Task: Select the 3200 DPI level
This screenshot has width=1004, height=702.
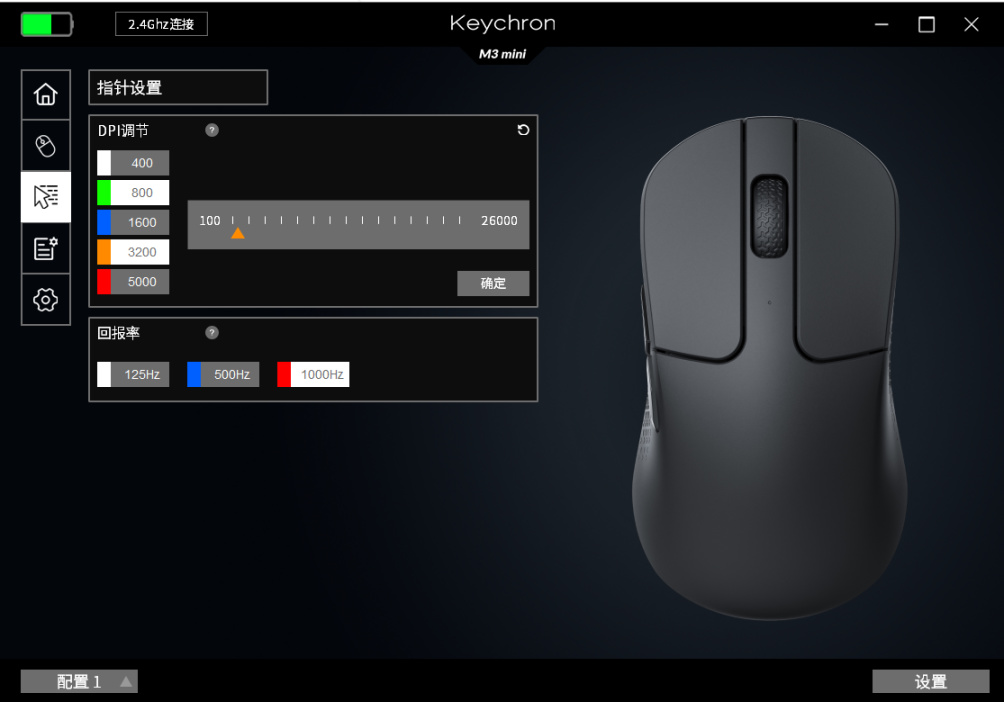Action: click(x=133, y=252)
